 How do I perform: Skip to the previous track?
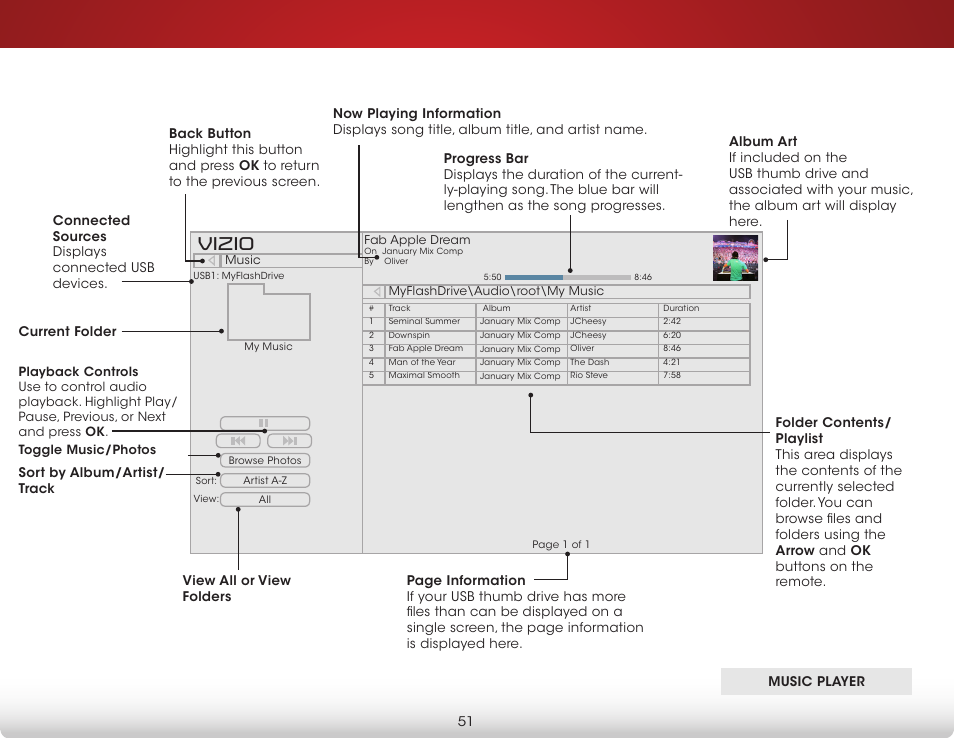coord(238,440)
